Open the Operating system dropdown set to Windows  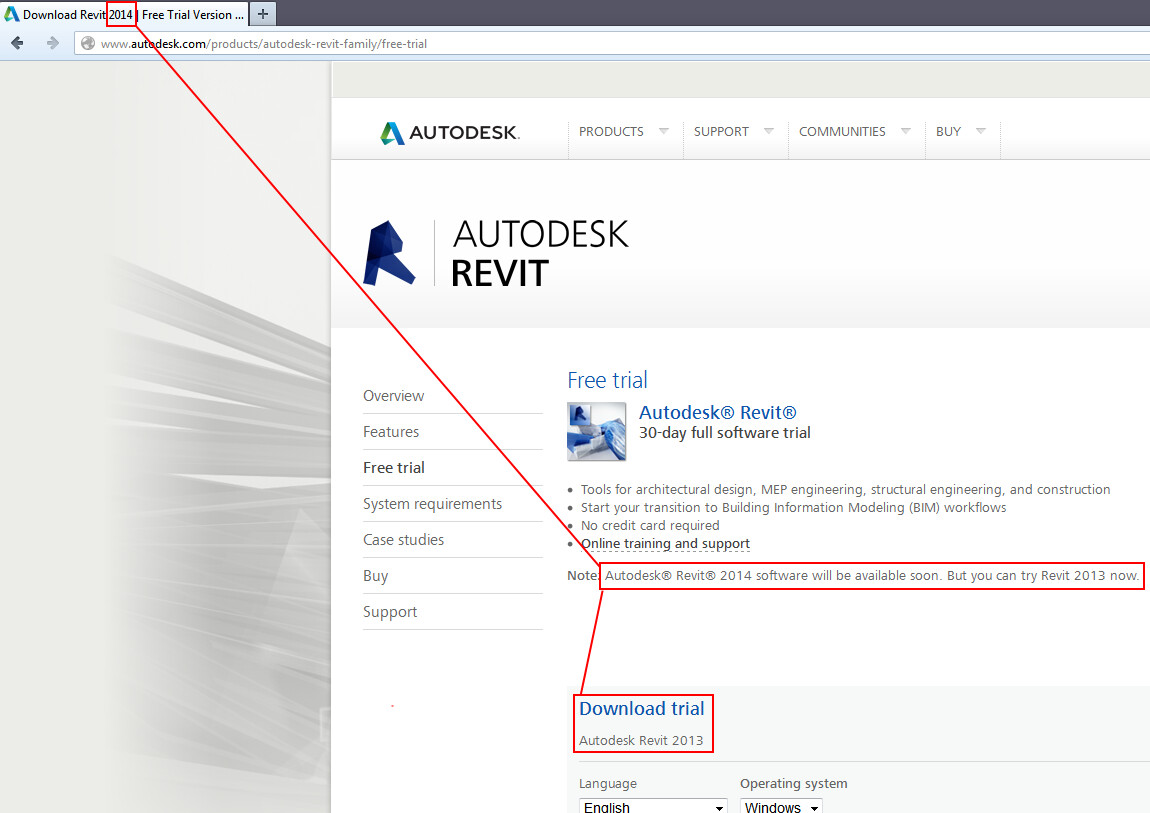781,806
